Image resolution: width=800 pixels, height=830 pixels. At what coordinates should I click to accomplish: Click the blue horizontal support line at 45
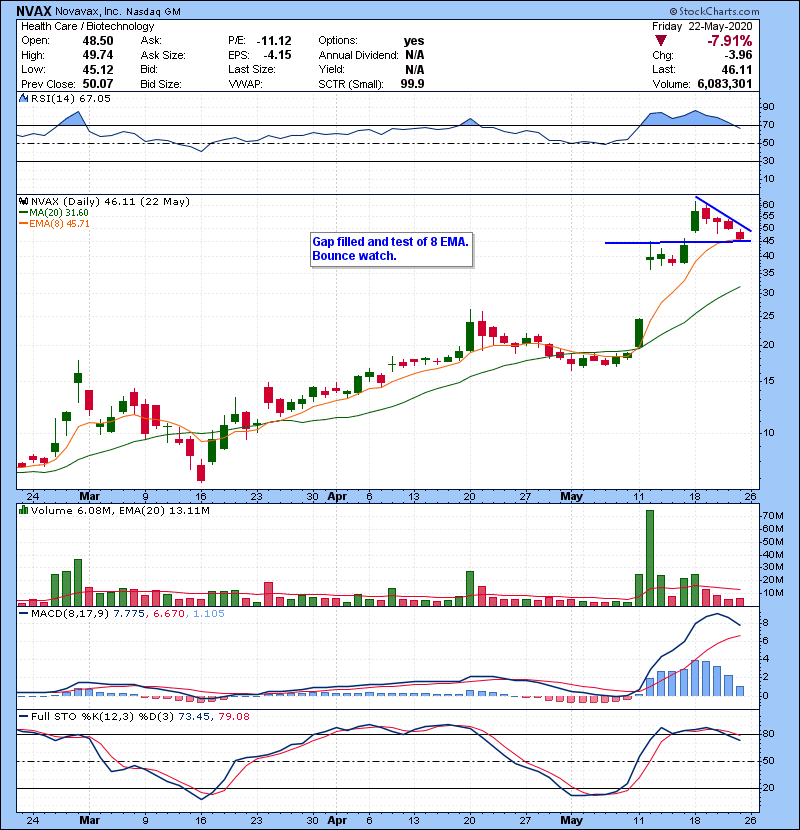tap(678, 242)
